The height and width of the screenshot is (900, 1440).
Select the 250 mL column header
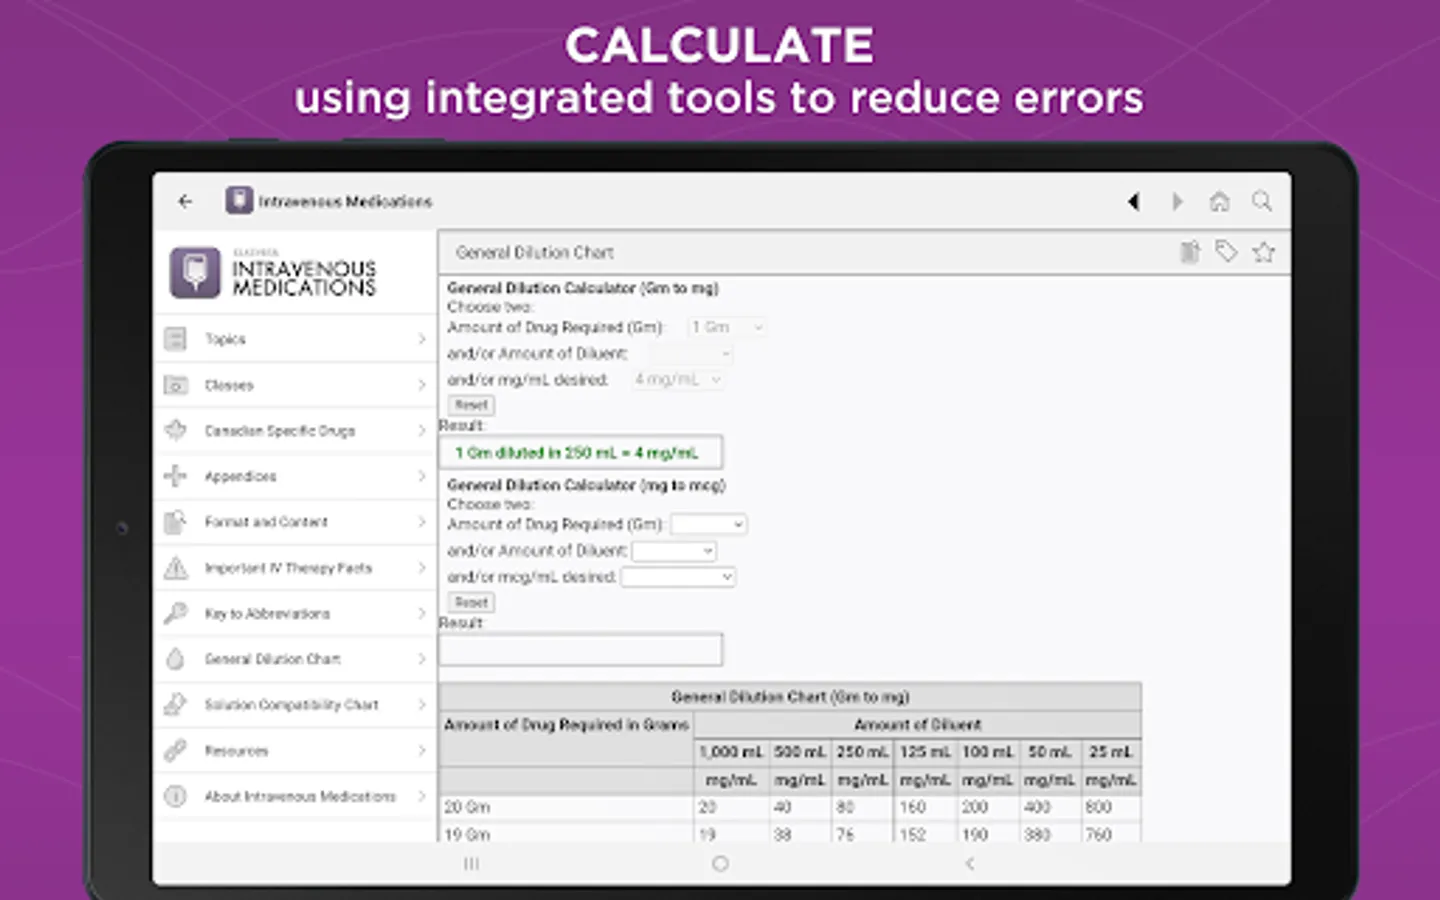[863, 752]
